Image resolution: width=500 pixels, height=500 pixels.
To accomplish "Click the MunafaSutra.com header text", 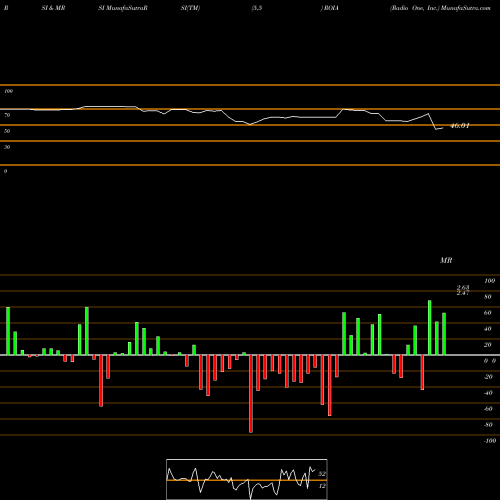I will (466, 8).
